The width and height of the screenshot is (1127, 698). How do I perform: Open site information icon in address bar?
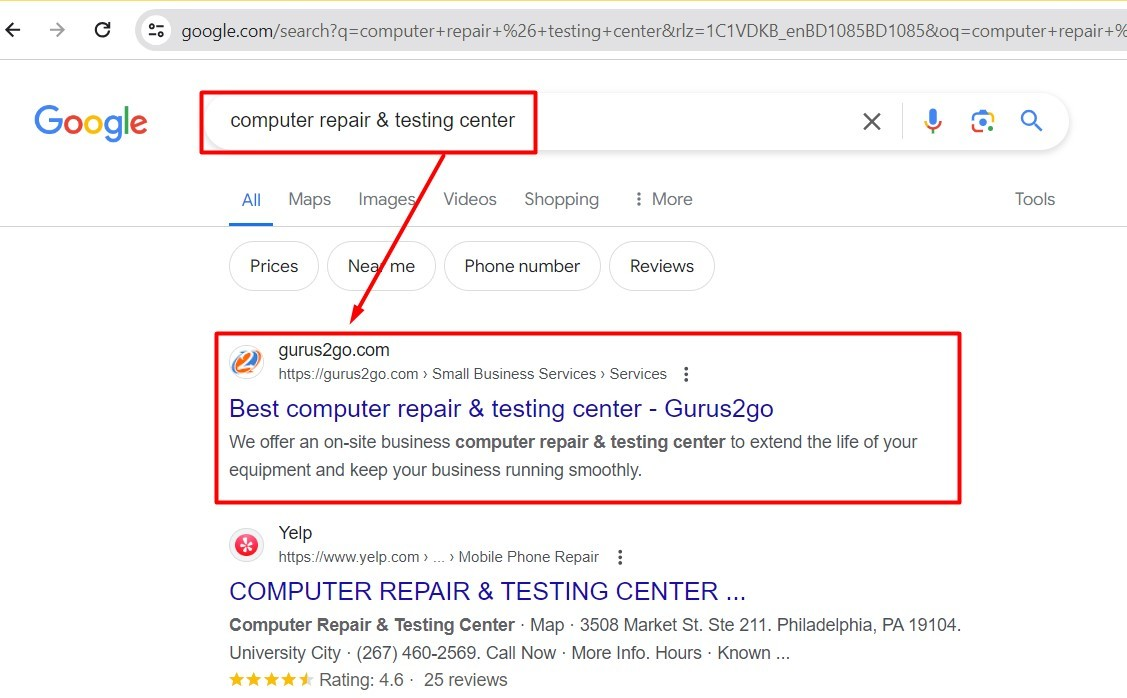[156, 30]
